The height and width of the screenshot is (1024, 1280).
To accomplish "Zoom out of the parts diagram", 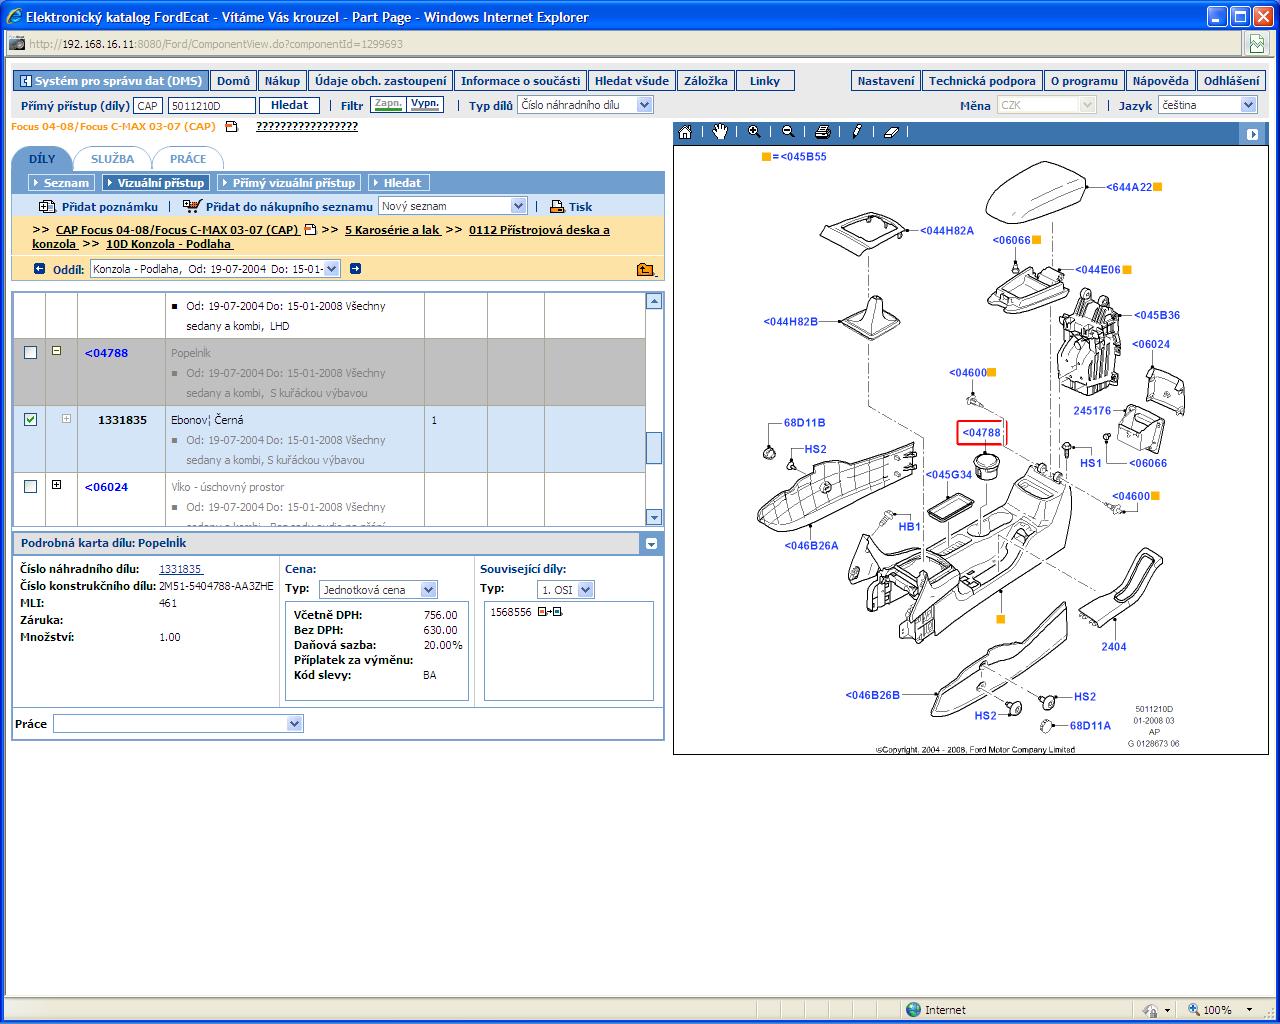I will point(788,132).
